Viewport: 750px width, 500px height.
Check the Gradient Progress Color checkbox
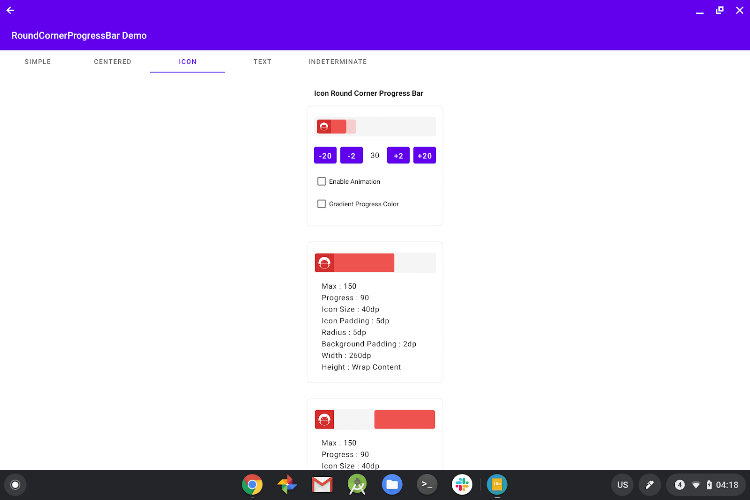[321, 204]
